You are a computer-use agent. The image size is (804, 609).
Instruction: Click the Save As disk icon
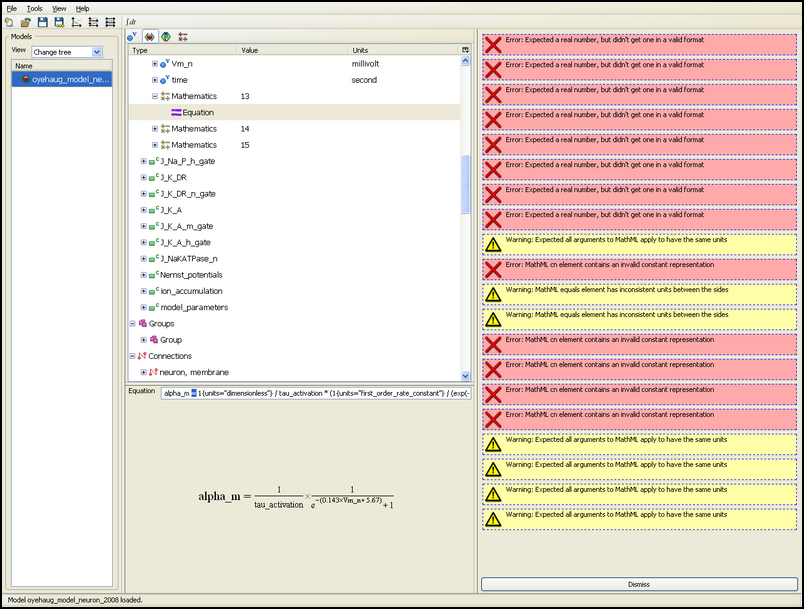[x=59, y=22]
